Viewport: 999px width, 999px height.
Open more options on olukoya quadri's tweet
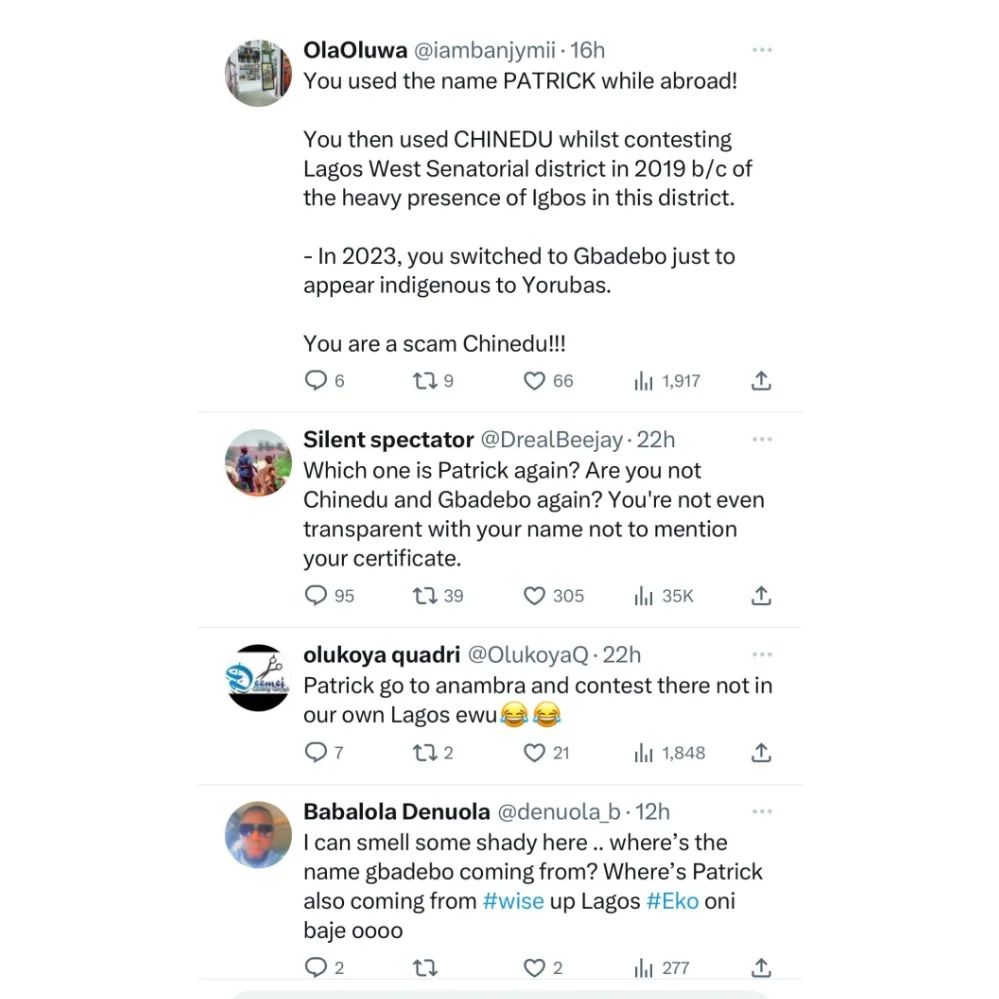pos(762,655)
